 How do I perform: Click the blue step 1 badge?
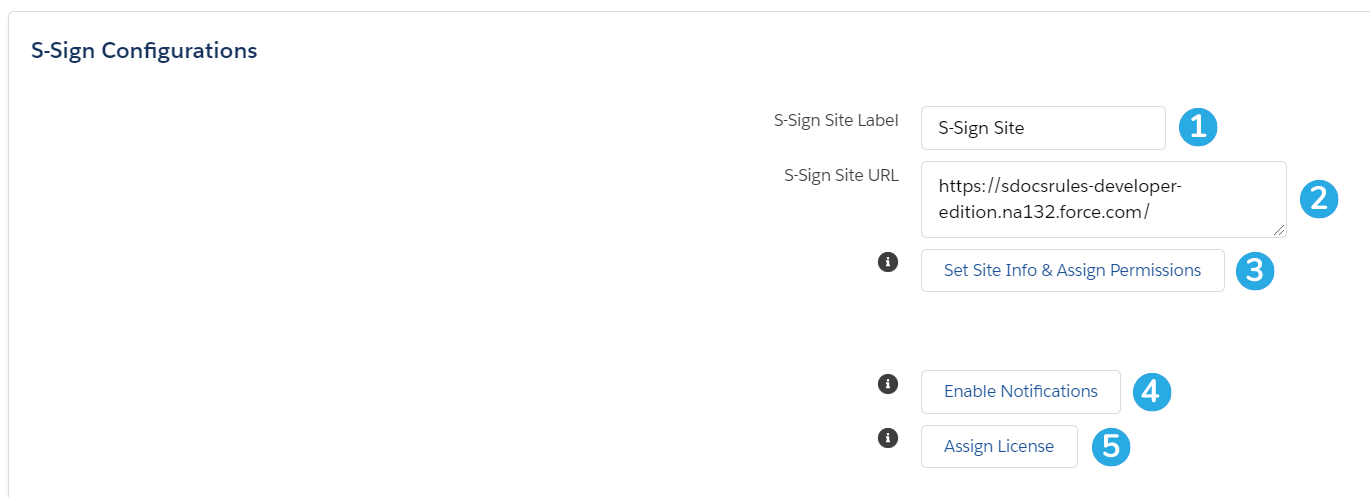1198,127
